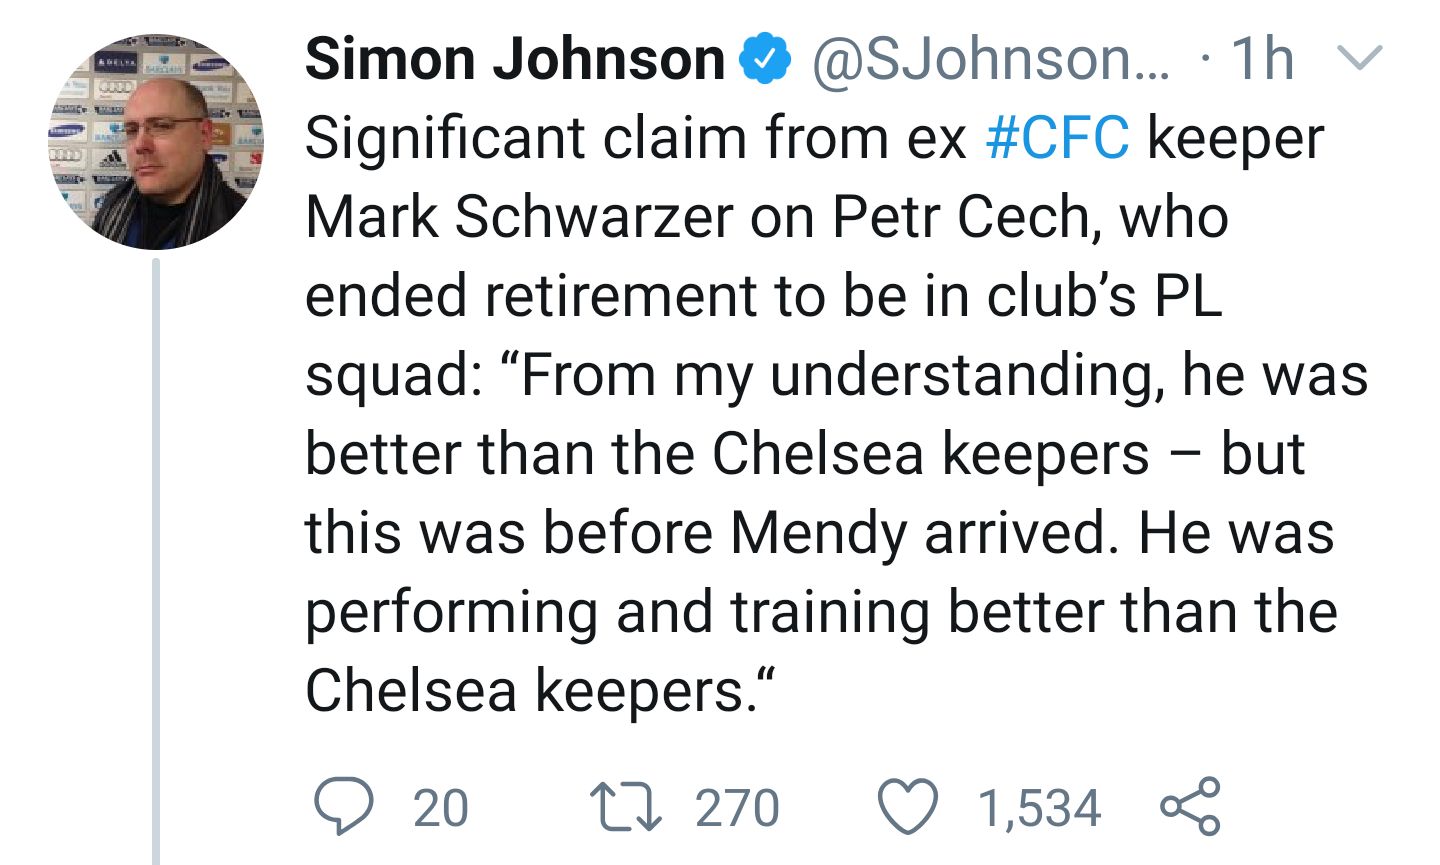Click the retweet count of 270
This screenshot has height=865, width=1440.
[x=737, y=808]
